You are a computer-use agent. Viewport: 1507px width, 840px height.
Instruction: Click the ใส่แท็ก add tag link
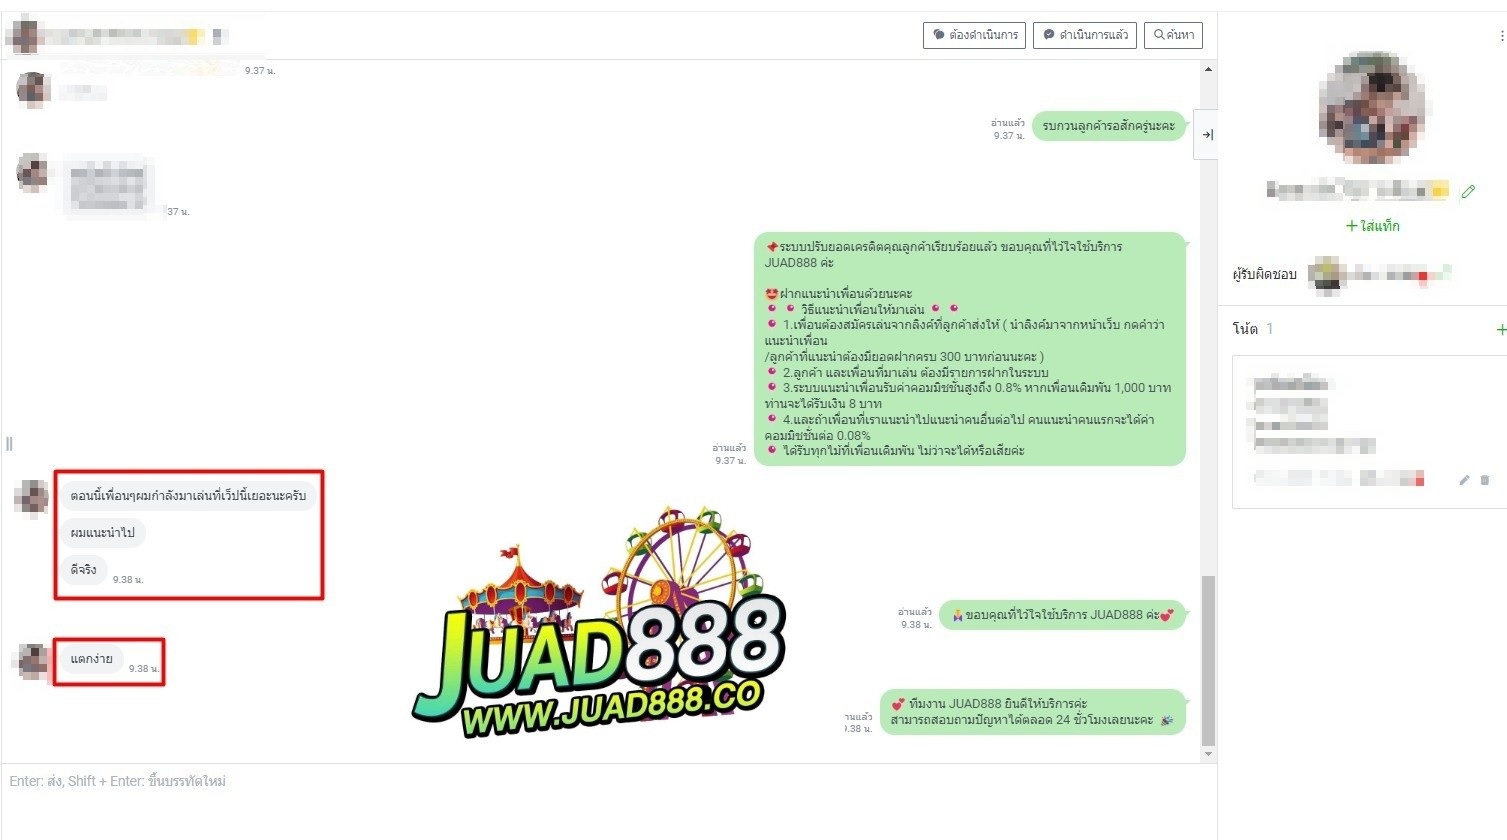point(1372,226)
